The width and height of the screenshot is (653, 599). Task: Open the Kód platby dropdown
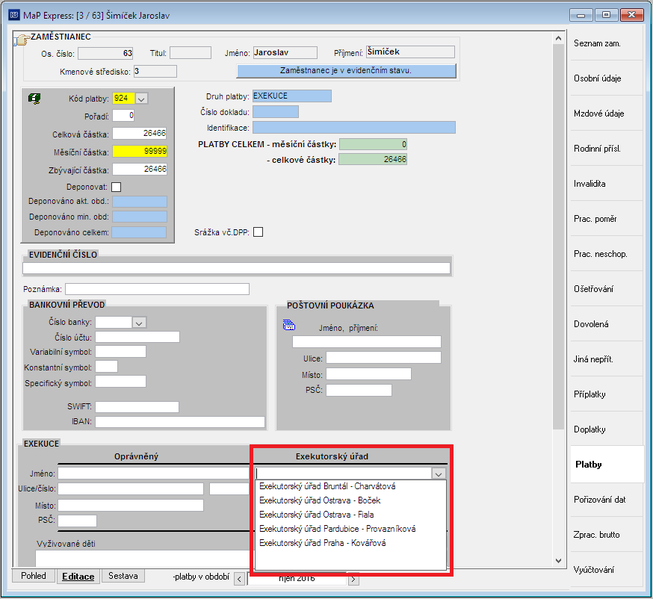pyautogui.click(x=142, y=99)
